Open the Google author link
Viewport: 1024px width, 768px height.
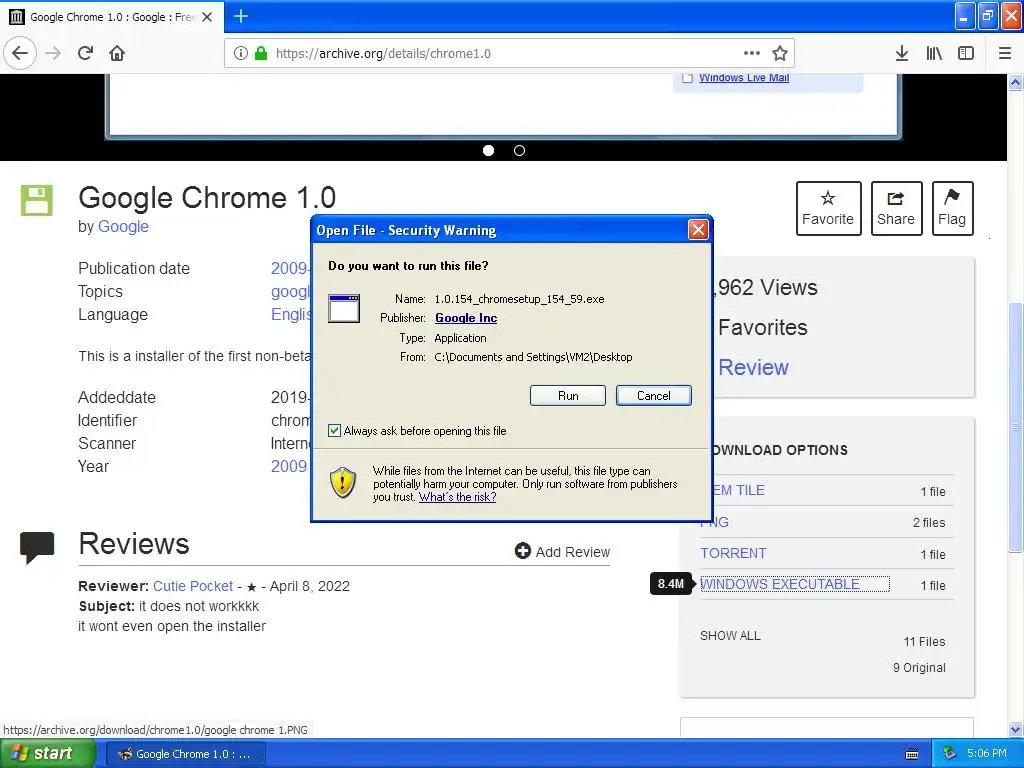click(x=123, y=227)
